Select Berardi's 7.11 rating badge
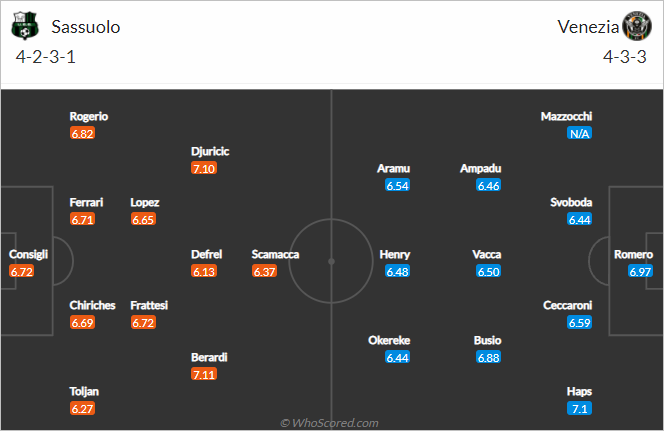This screenshot has height=431, width=664. [x=204, y=374]
